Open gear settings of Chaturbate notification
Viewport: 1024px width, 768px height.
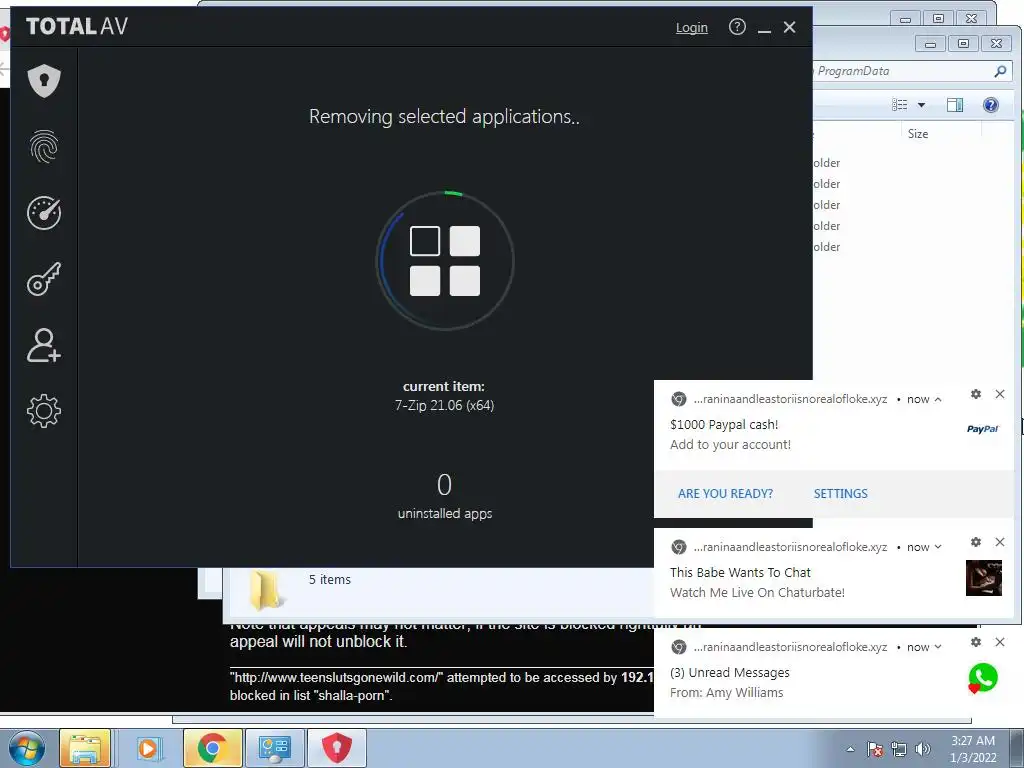tap(976, 542)
